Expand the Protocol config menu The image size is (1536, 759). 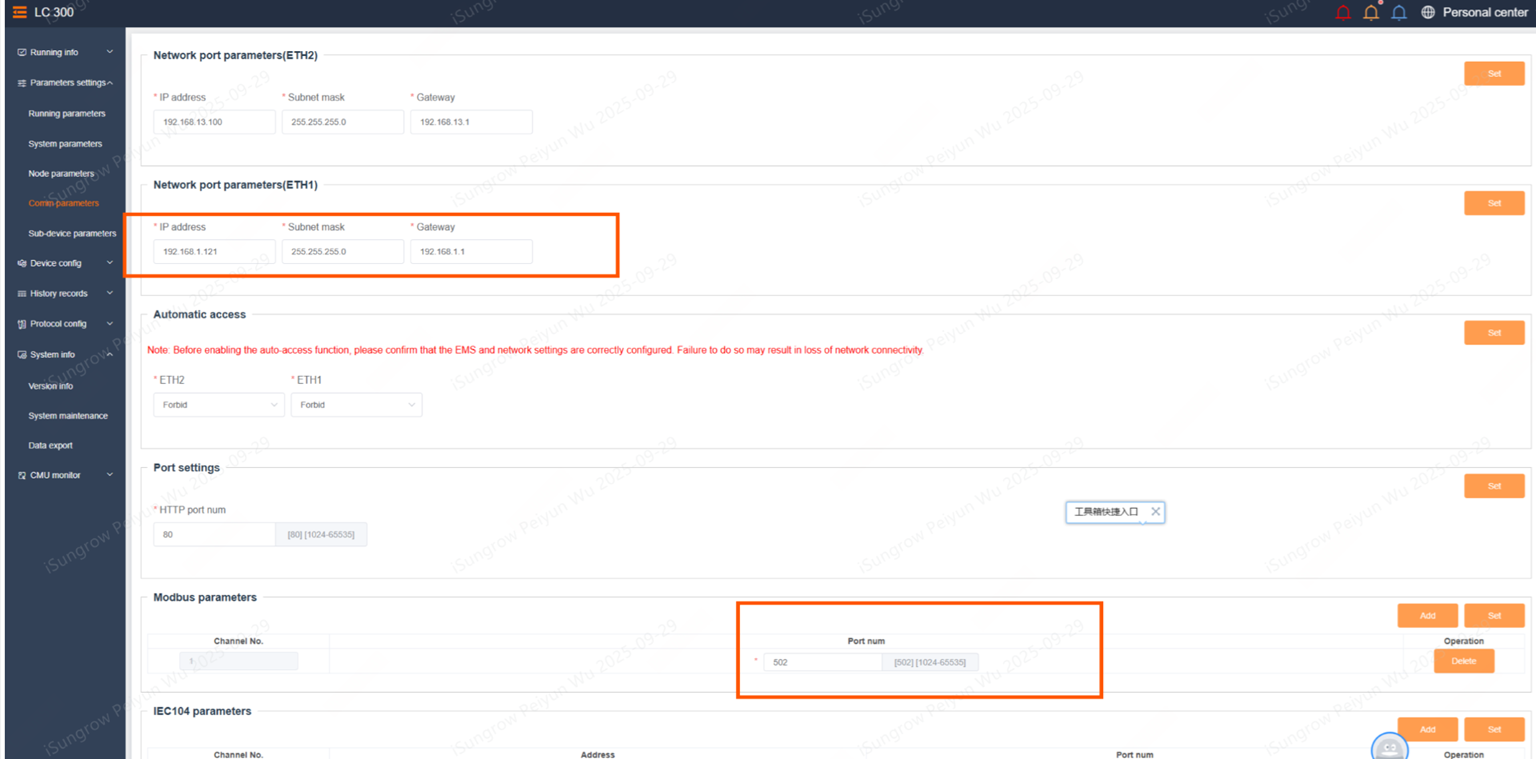pyautogui.click(x=66, y=324)
